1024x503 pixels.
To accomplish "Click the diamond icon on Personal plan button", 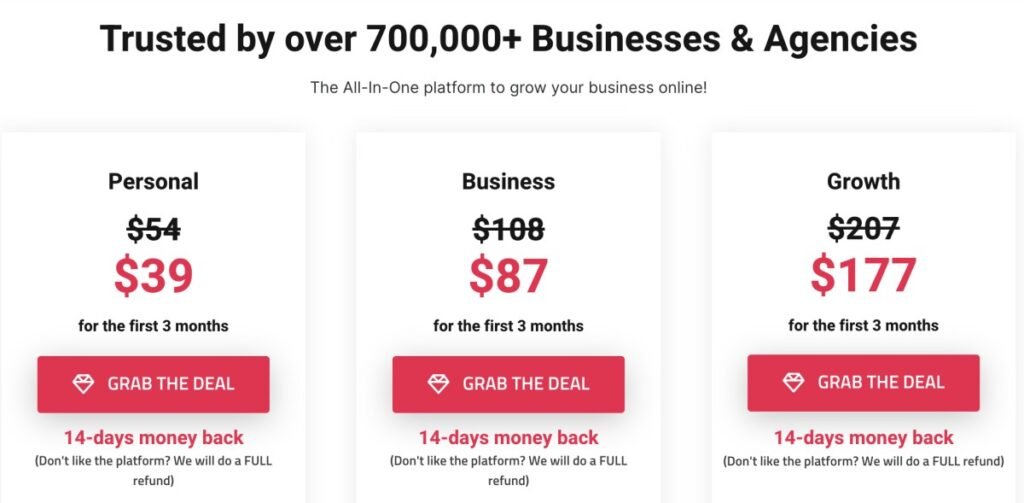I will tap(84, 383).
